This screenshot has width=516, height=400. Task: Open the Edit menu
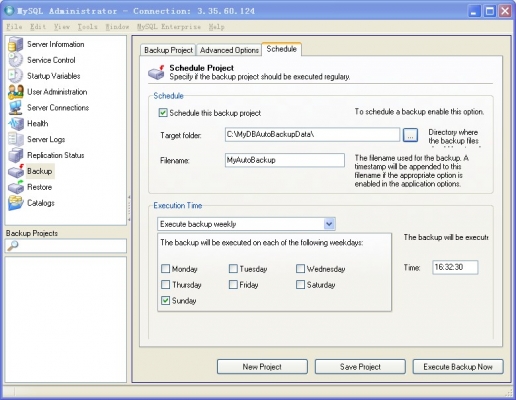tap(38, 27)
